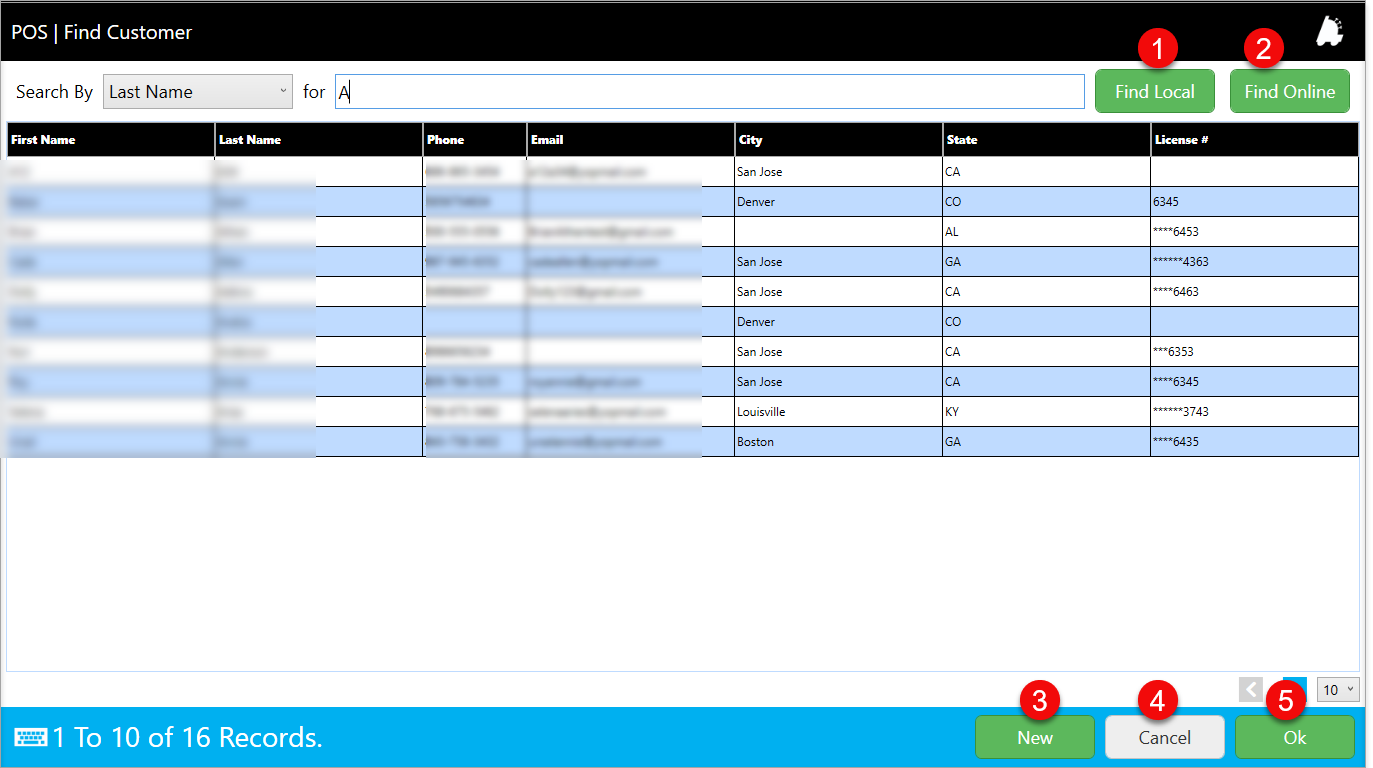The width and height of the screenshot is (1373, 768).
Task: Click the Email column header
Action: pyautogui.click(x=630, y=140)
